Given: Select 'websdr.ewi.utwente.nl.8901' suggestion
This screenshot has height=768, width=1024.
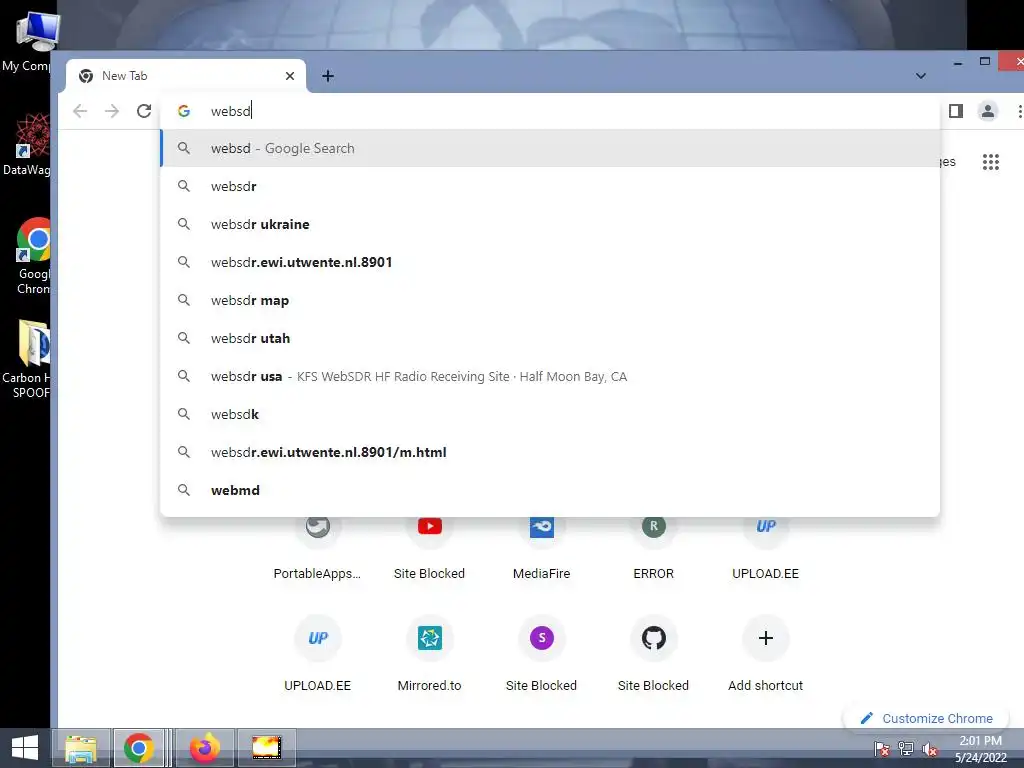Looking at the screenshot, I should (550, 262).
